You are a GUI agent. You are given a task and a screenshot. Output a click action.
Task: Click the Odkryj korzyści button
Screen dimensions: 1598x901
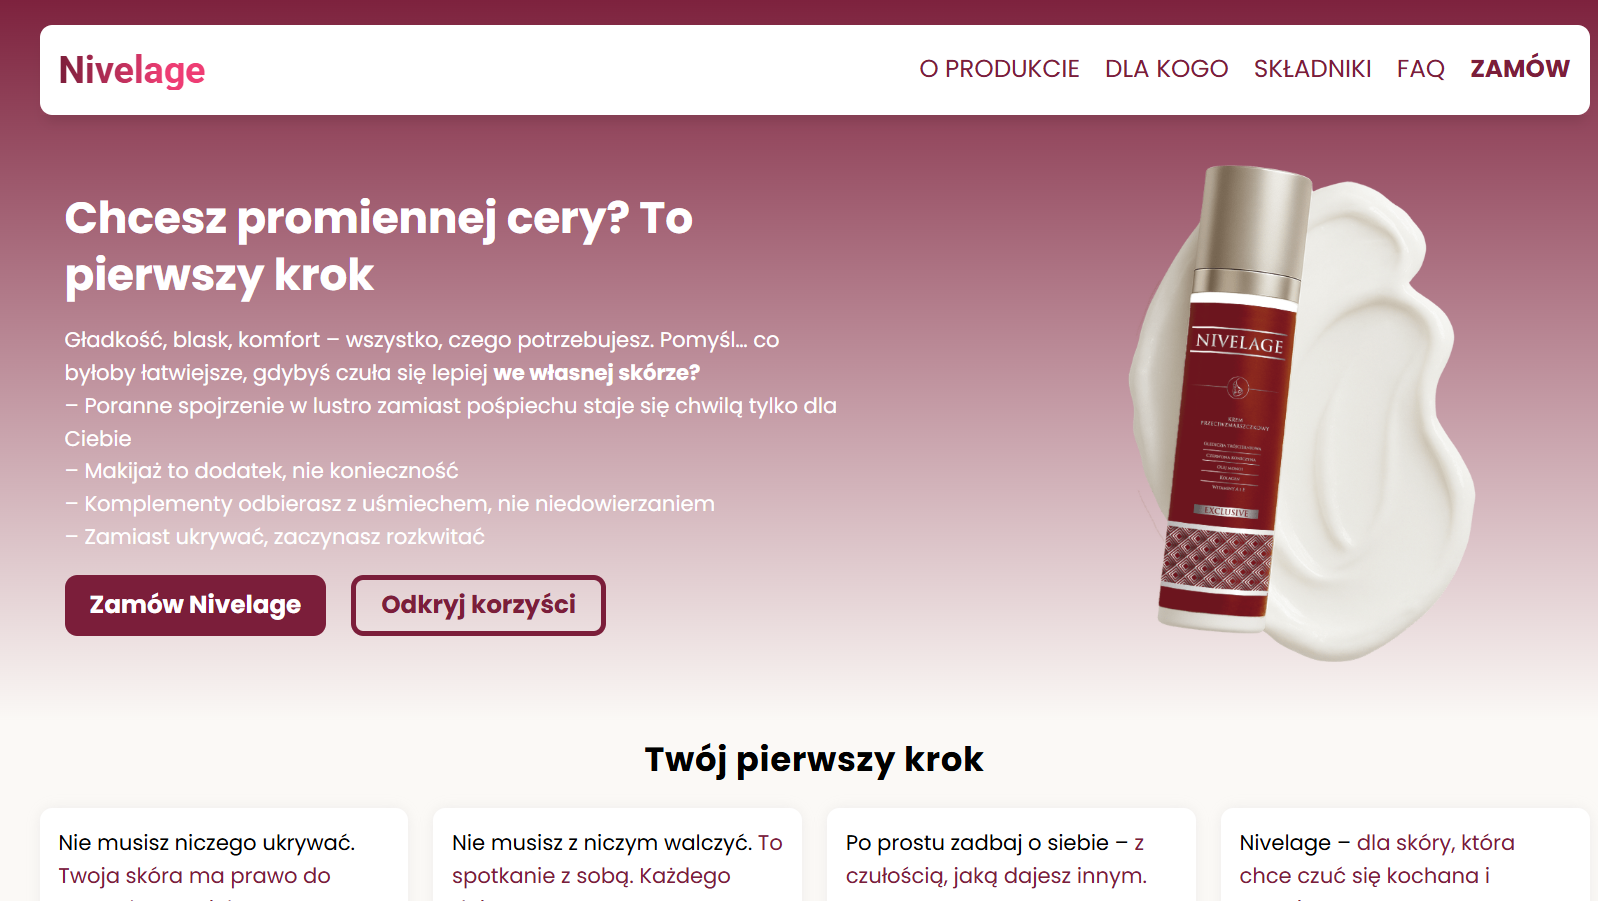click(478, 605)
